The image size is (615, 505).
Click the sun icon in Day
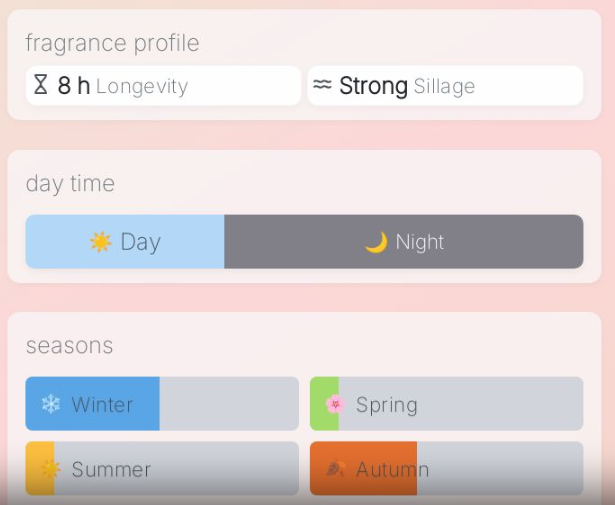click(x=100, y=242)
